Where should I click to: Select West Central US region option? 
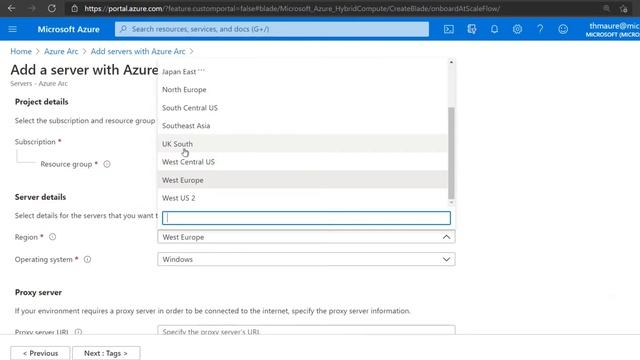pos(302,162)
